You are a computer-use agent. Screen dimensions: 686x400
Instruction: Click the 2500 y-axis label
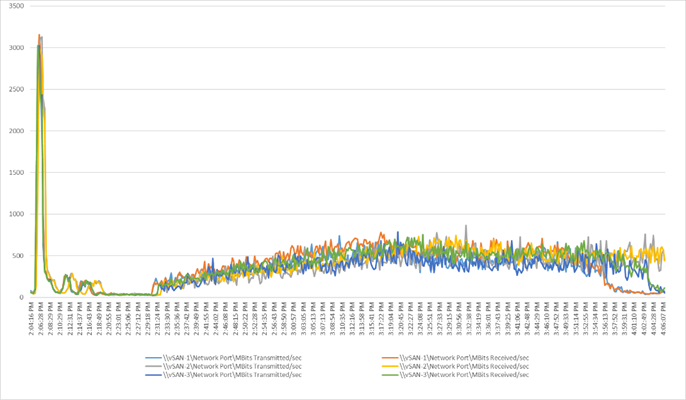[16, 89]
